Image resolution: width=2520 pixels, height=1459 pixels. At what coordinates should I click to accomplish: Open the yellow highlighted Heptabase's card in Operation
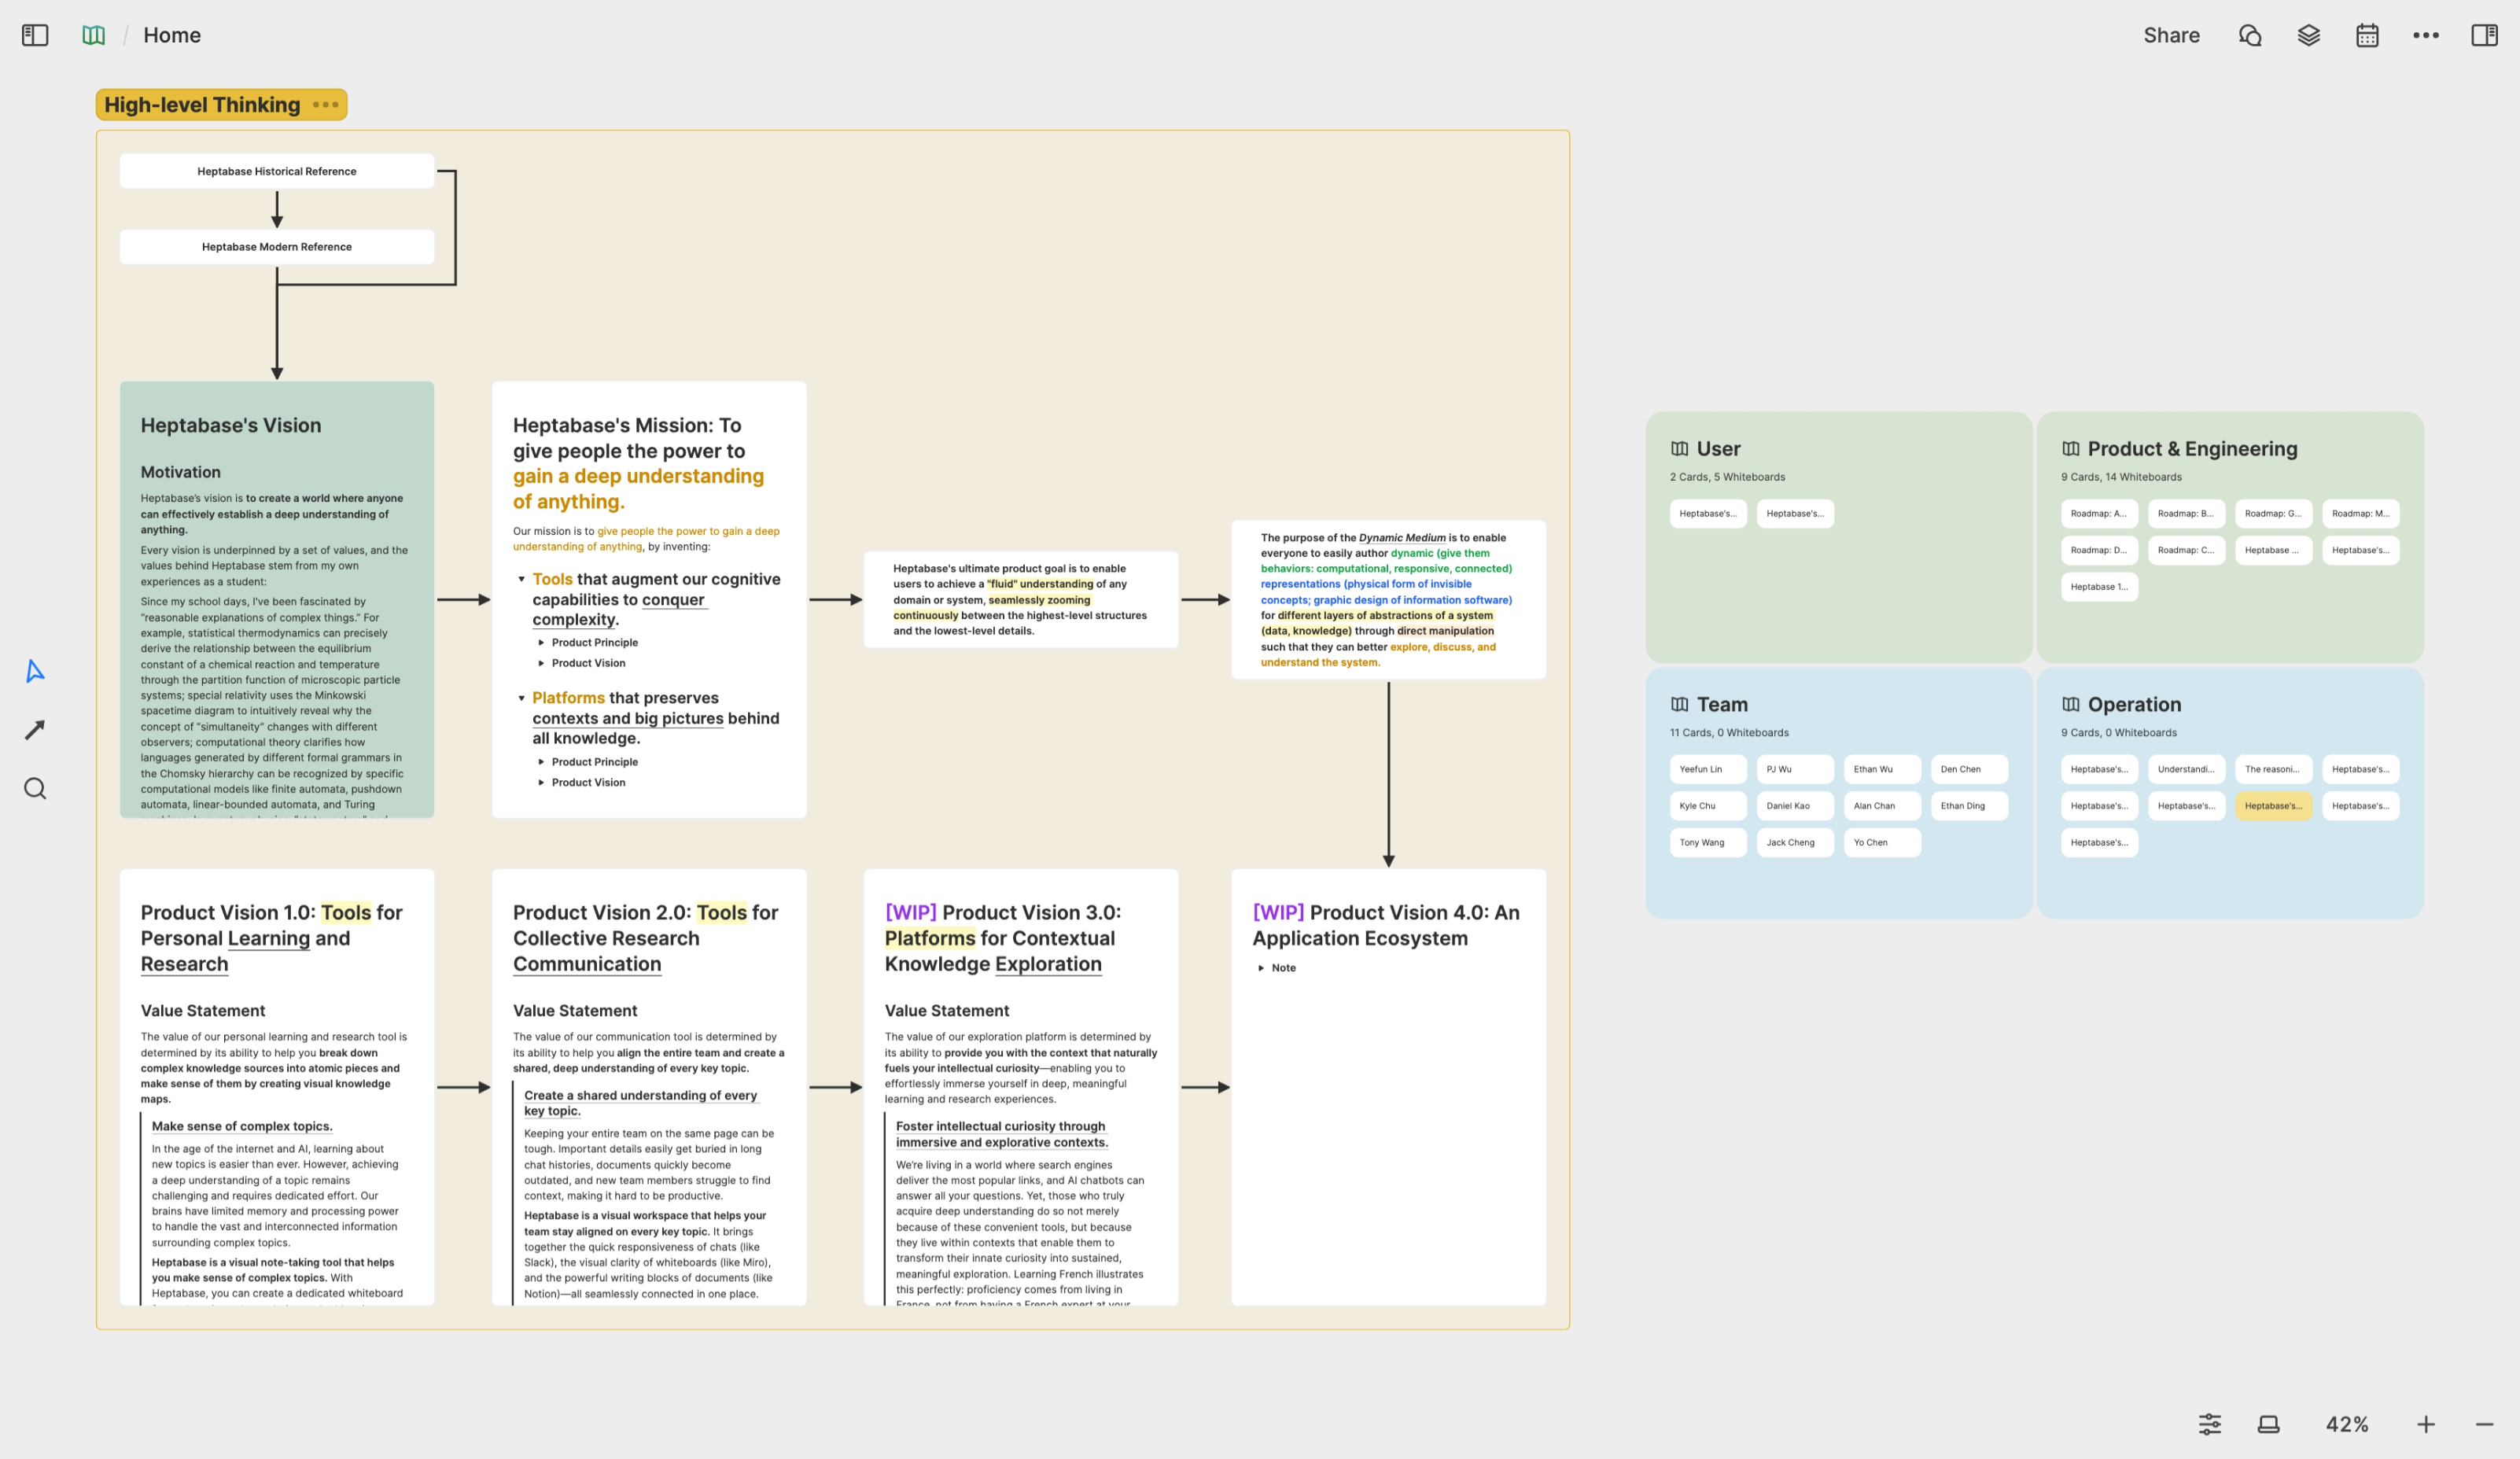pyautogui.click(x=2273, y=806)
